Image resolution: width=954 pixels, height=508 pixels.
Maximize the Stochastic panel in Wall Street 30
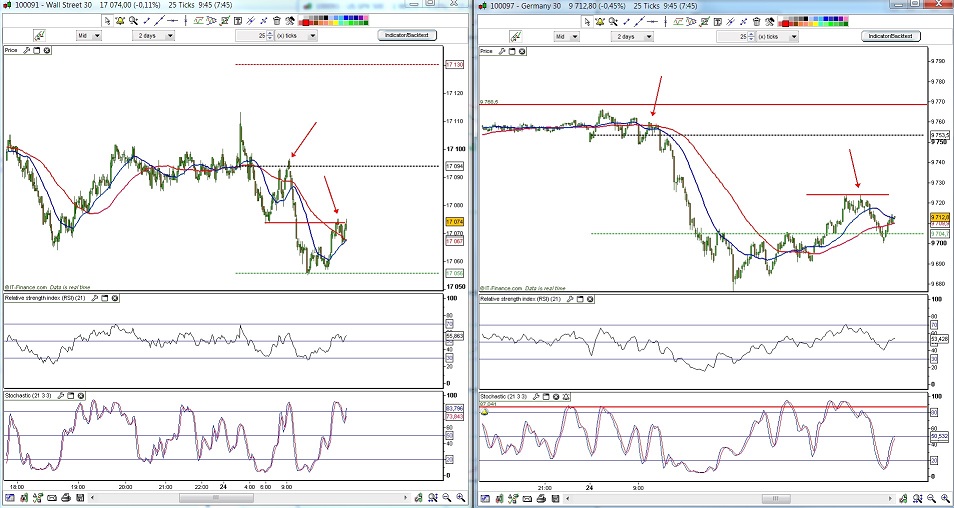[x=71, y=395]
